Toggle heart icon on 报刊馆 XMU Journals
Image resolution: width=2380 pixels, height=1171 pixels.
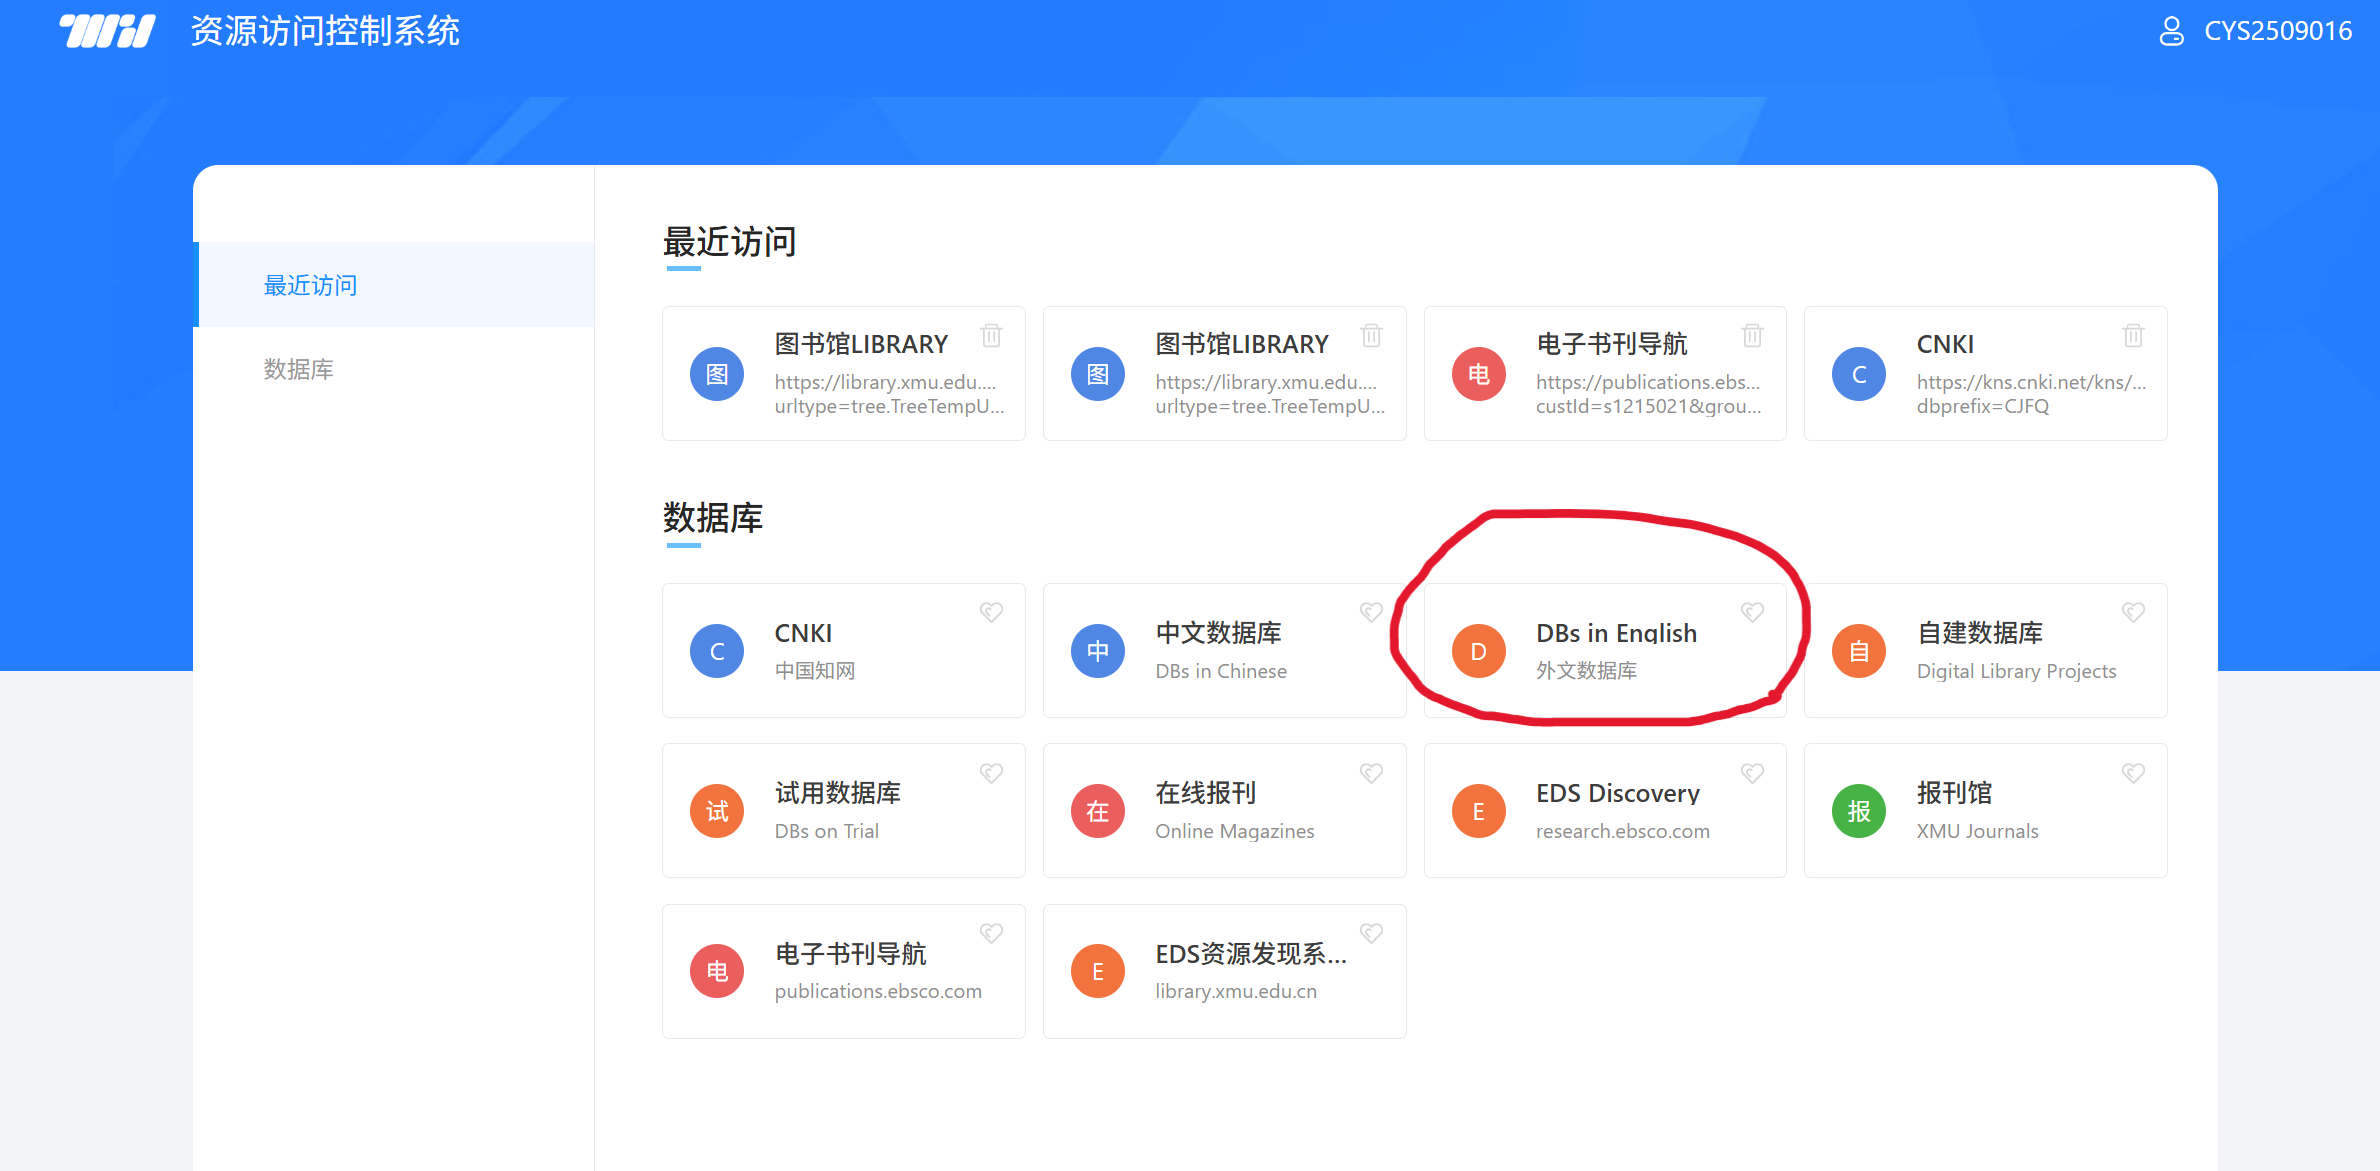click(2133, 773)
